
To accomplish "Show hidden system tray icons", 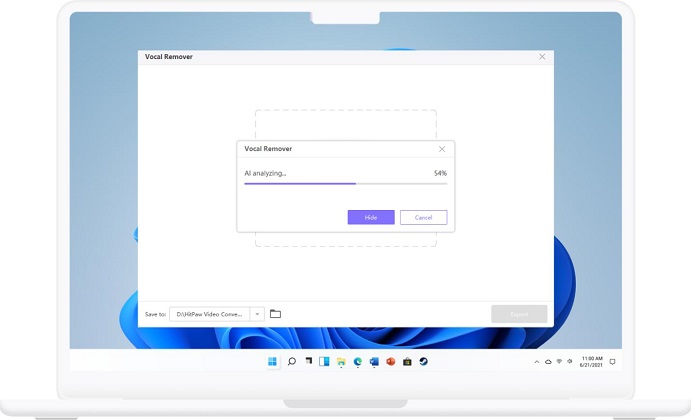I will coord(537,362).
